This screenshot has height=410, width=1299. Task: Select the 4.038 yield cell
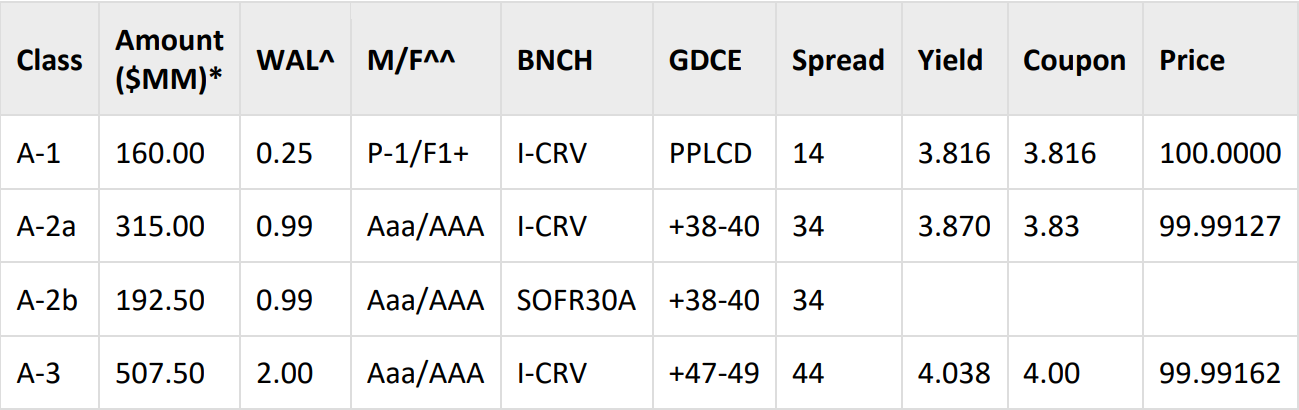tap(954, 373)
